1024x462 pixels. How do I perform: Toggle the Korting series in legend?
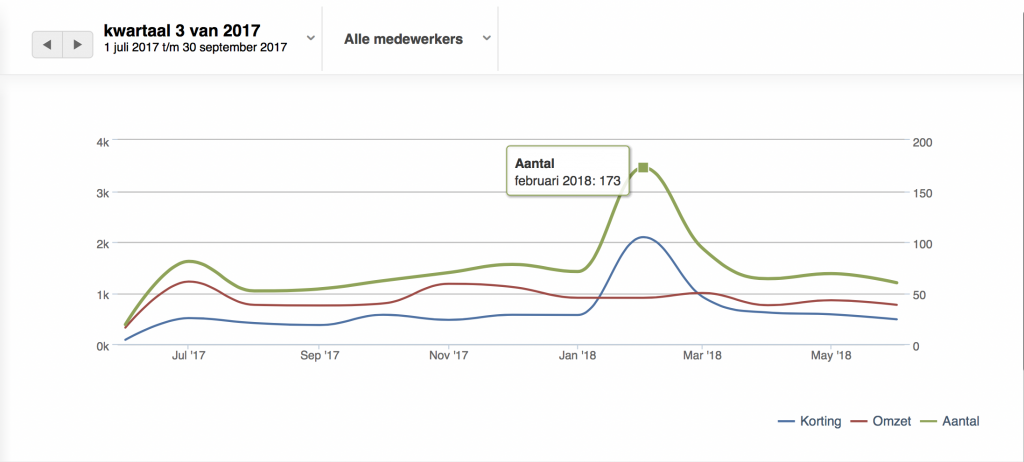click(809, 421)
